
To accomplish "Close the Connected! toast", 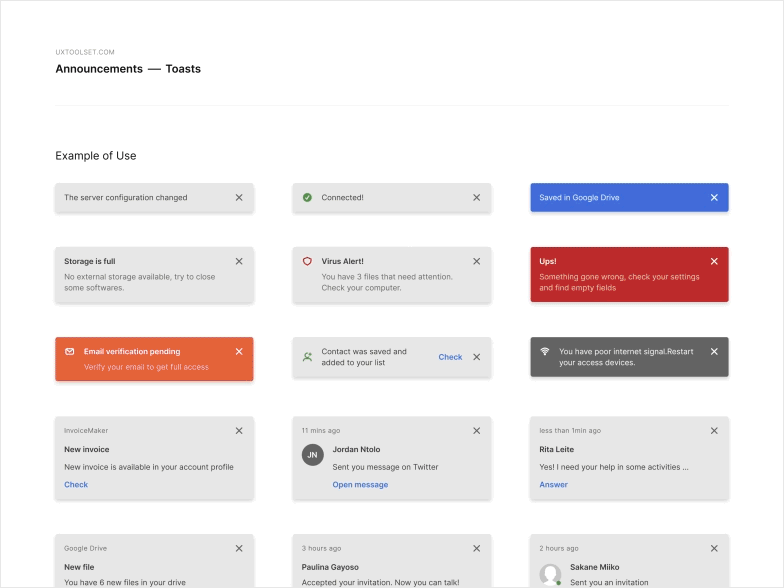I will [x=477, y=198].
